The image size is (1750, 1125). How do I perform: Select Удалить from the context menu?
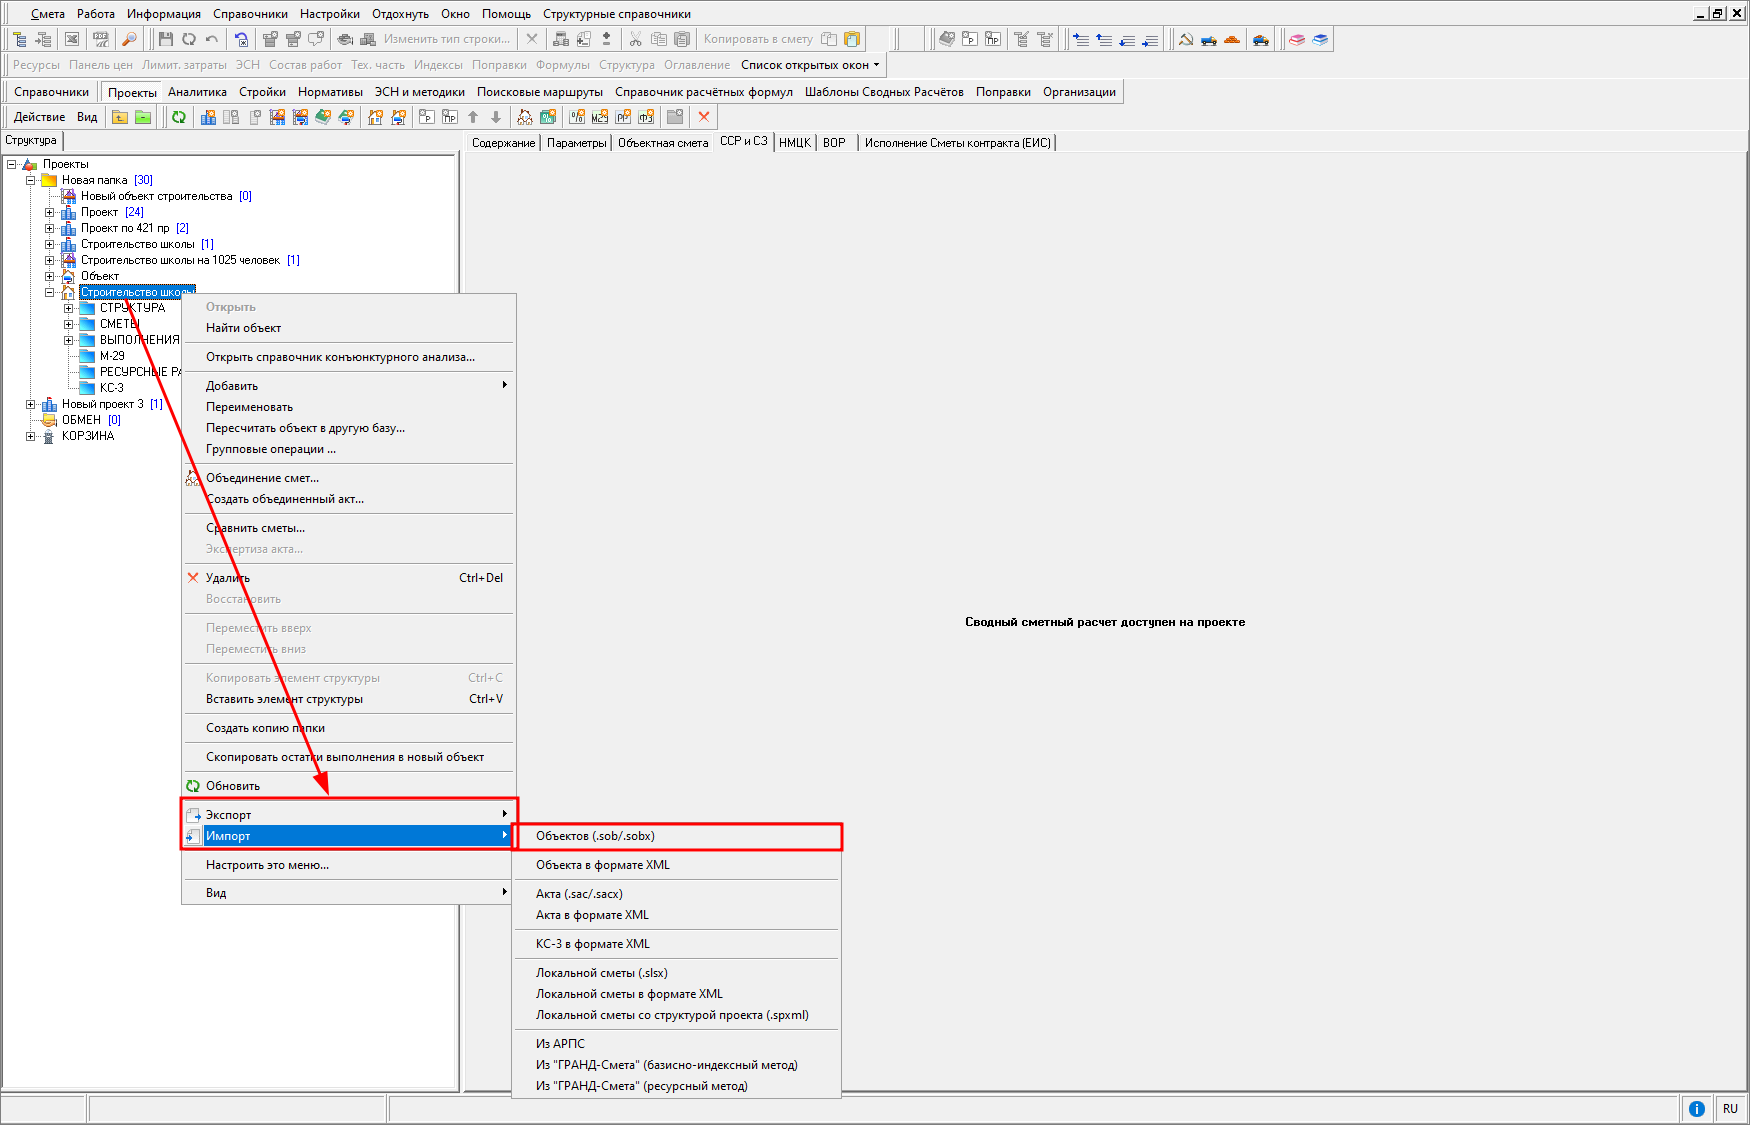[x=228, y=578]
